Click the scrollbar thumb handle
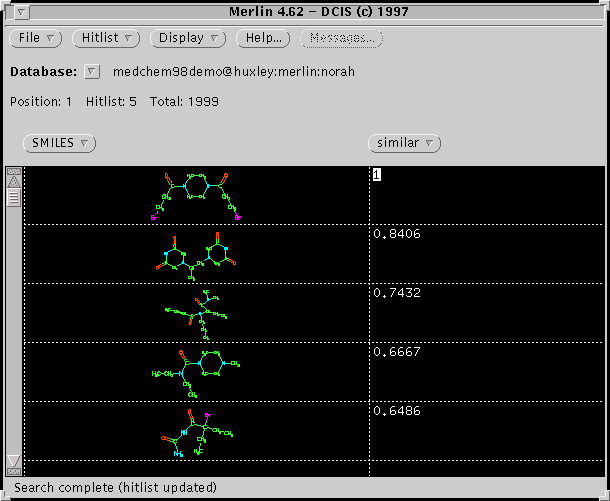The height and width of the screenshot is (501, 610). [14, 197]
